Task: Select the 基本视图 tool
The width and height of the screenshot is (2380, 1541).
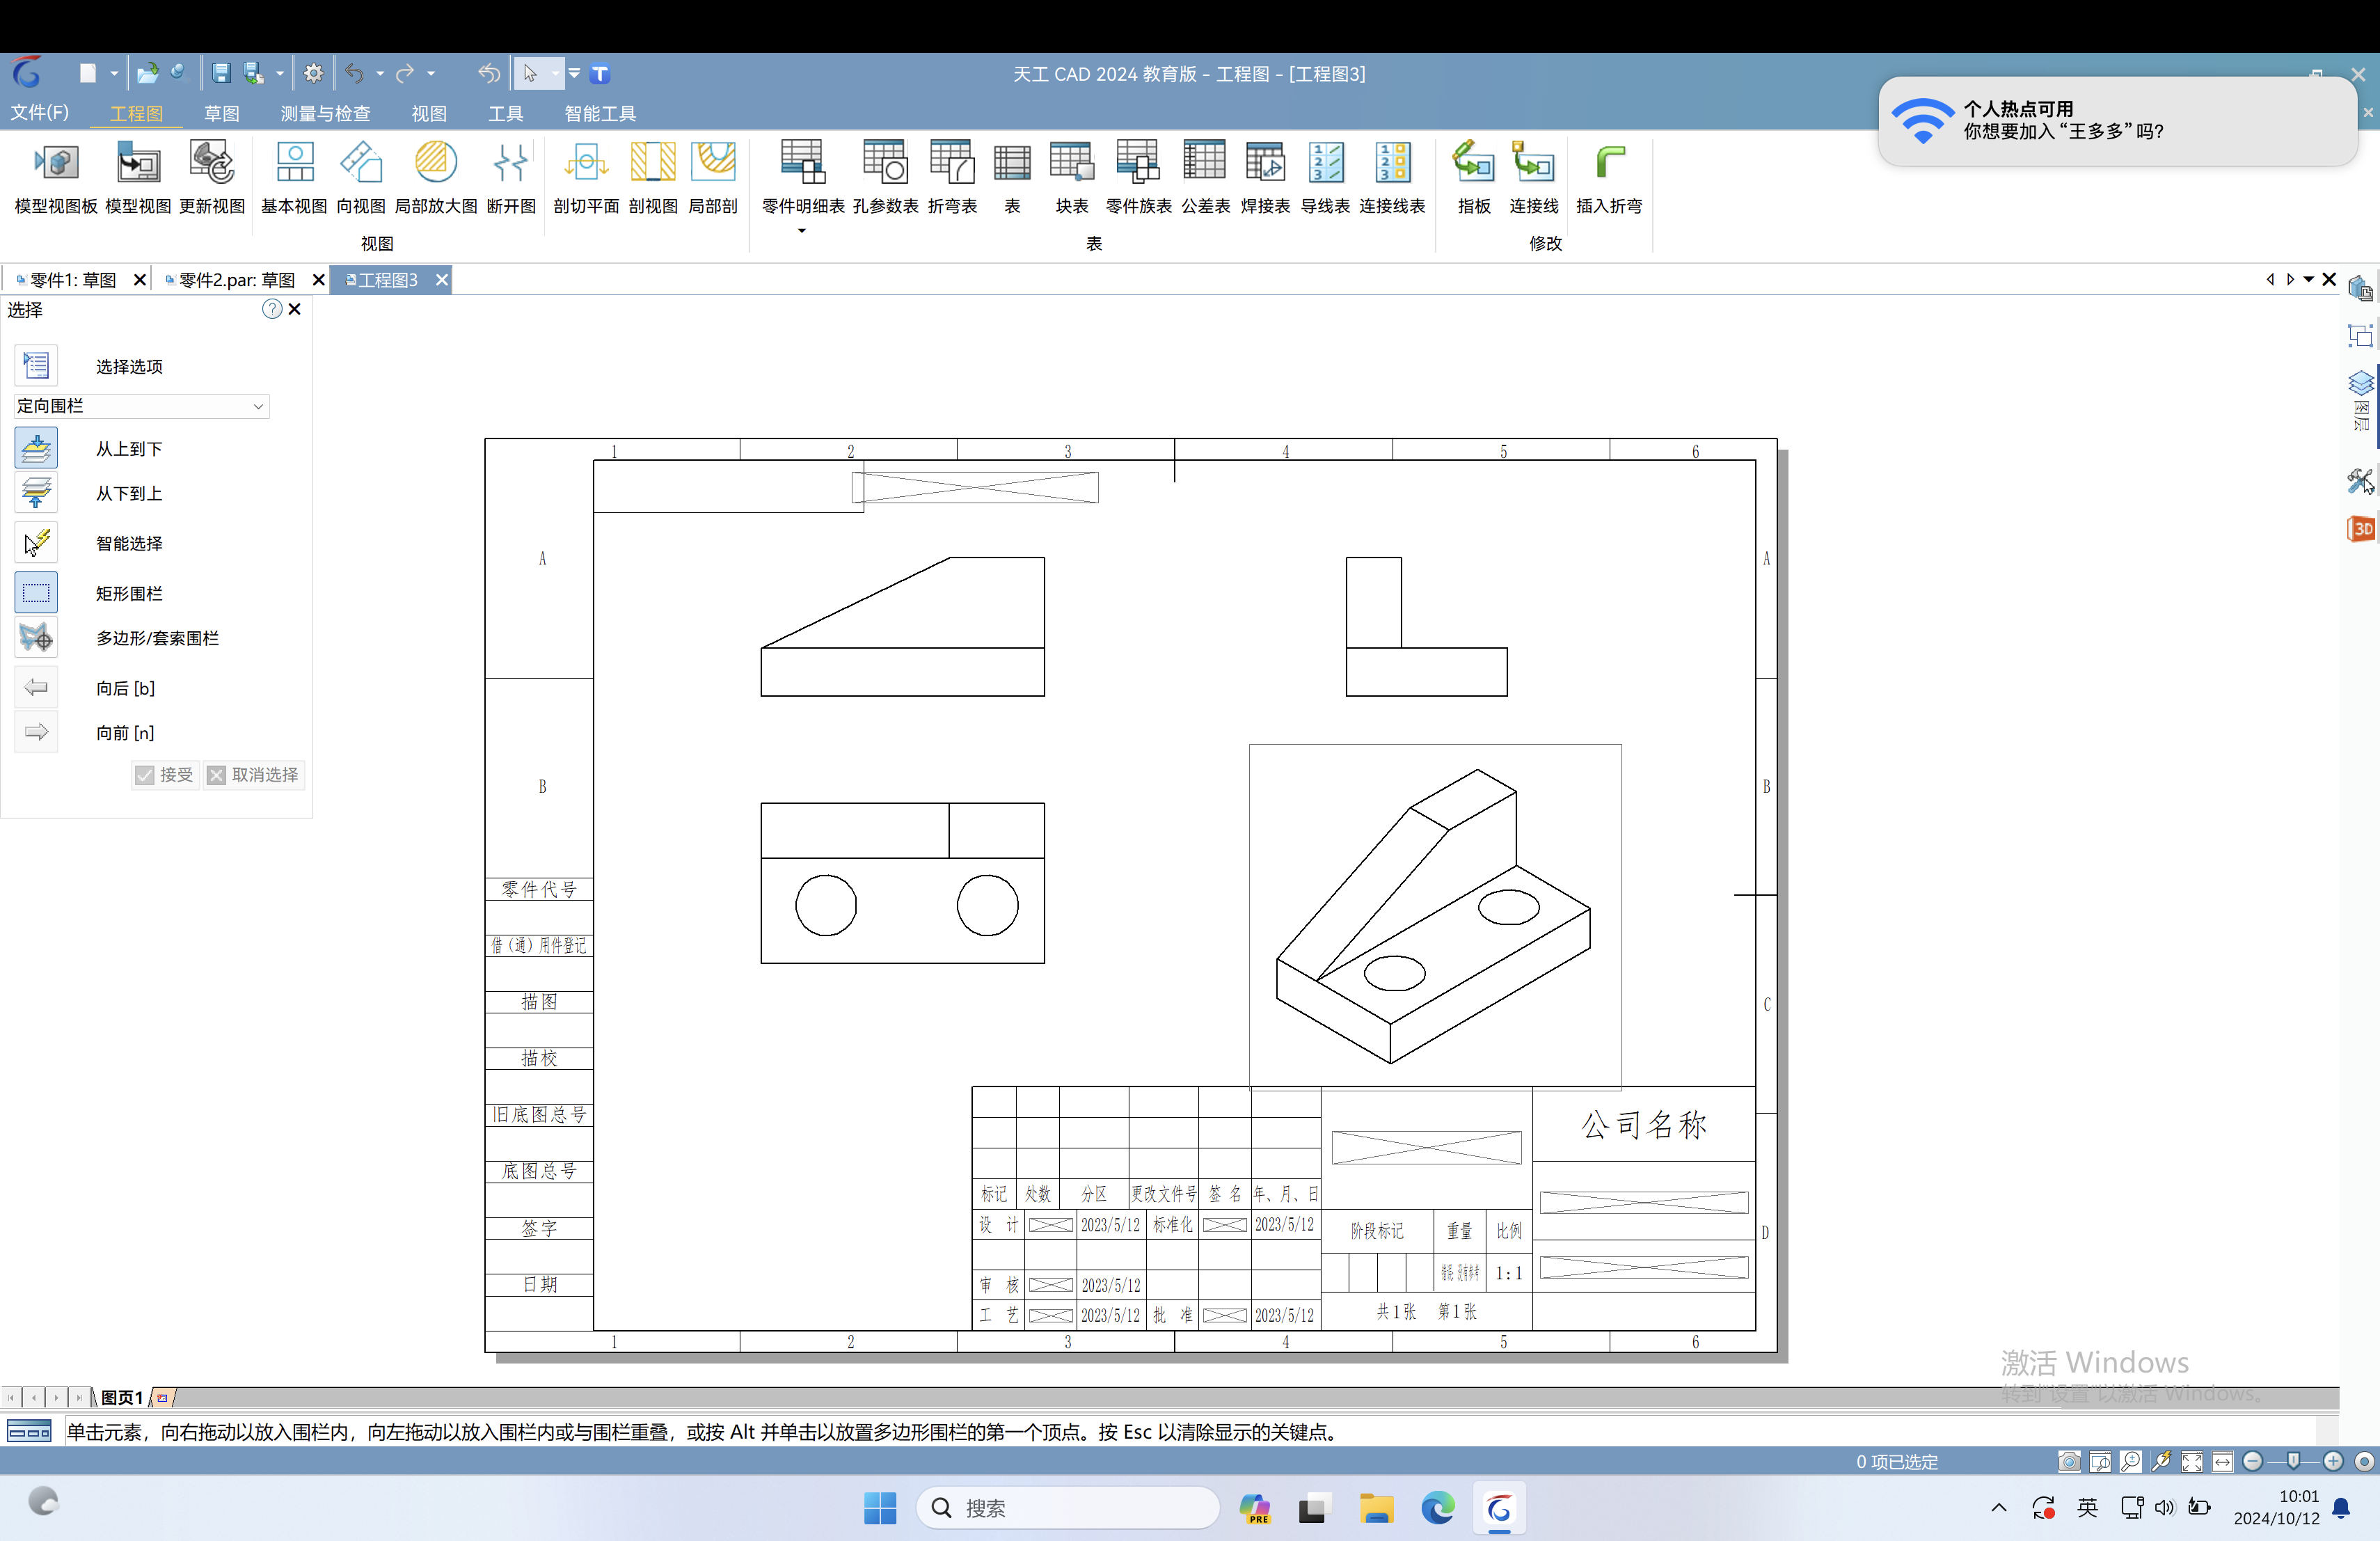Action: [x=294, y=178]
